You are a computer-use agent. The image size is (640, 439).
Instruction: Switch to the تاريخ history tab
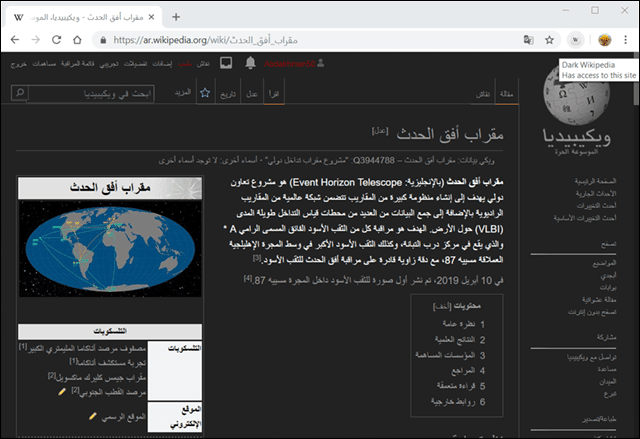coord(228,94)
